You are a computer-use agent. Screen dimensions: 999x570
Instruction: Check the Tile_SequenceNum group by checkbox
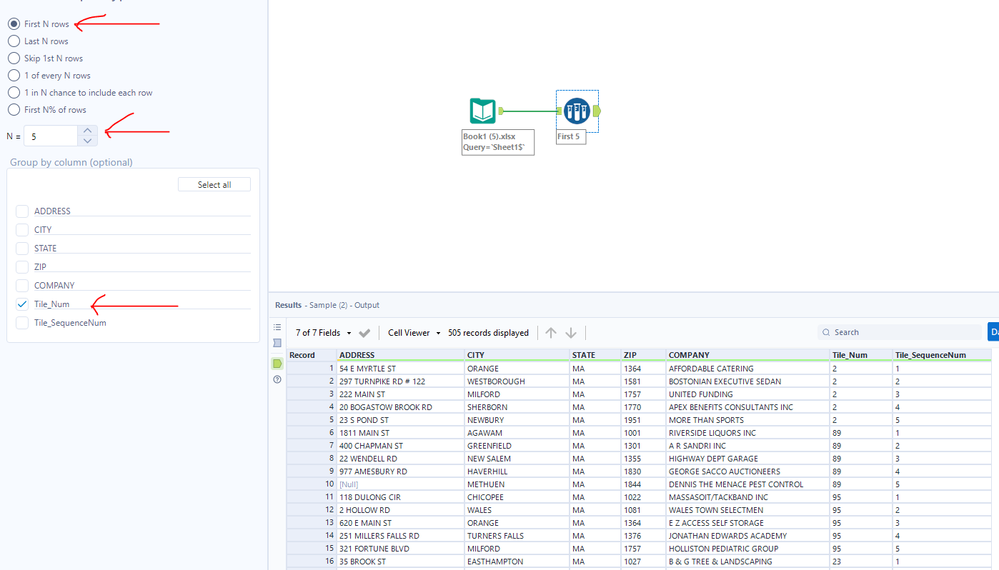coord(22,322)
